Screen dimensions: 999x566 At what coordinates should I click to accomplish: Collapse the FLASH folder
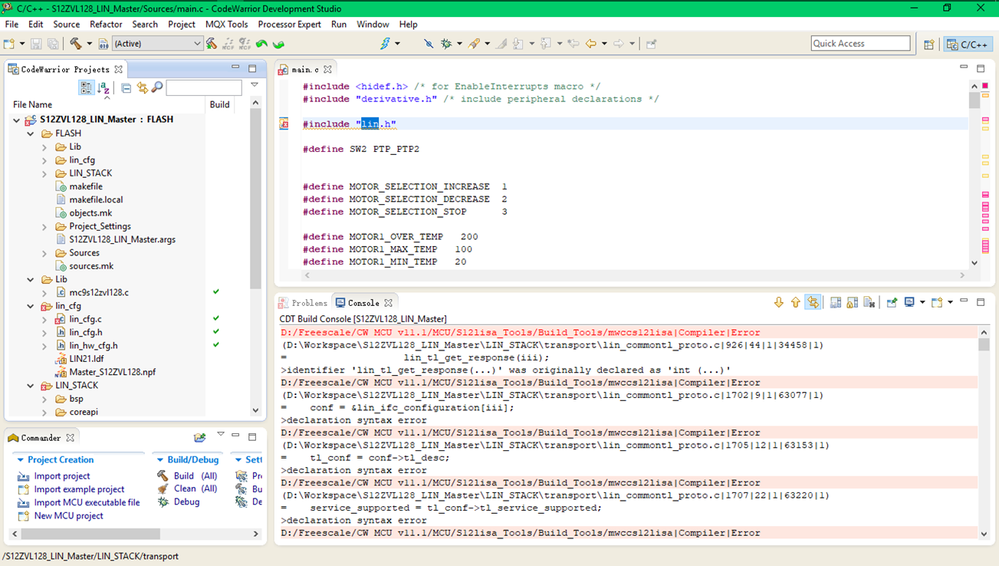coord(31,134)
